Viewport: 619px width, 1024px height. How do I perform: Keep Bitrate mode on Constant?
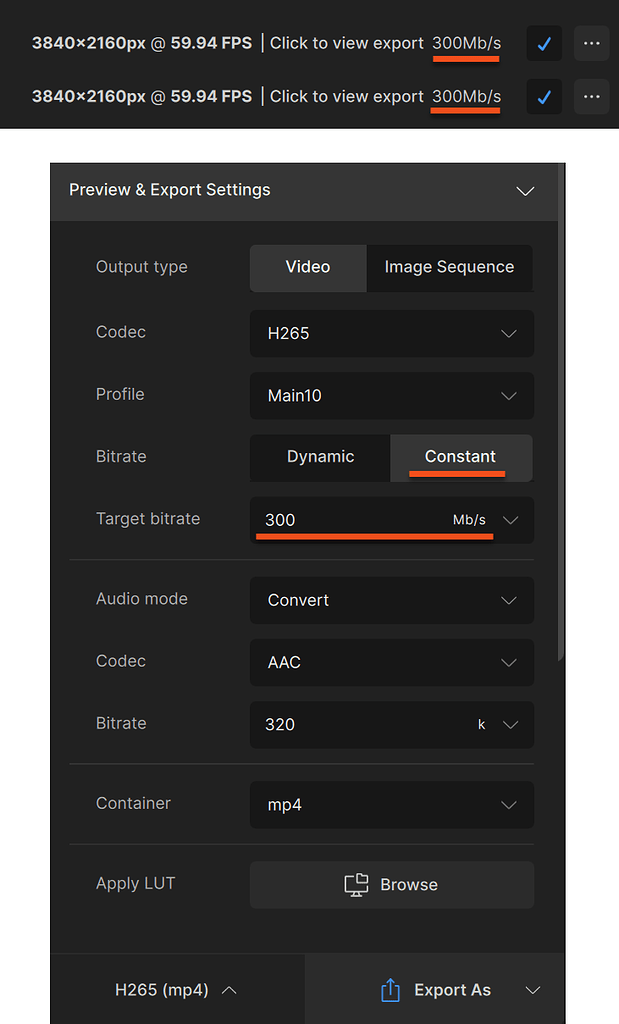tap(461, 457)
